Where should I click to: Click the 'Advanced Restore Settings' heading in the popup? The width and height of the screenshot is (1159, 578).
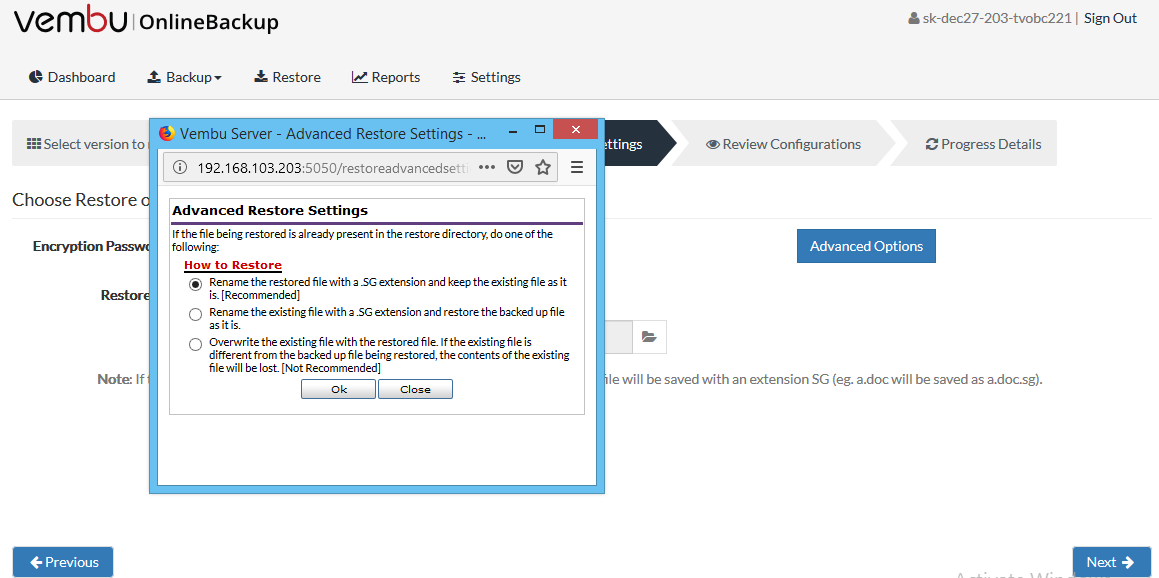point(270,211)
